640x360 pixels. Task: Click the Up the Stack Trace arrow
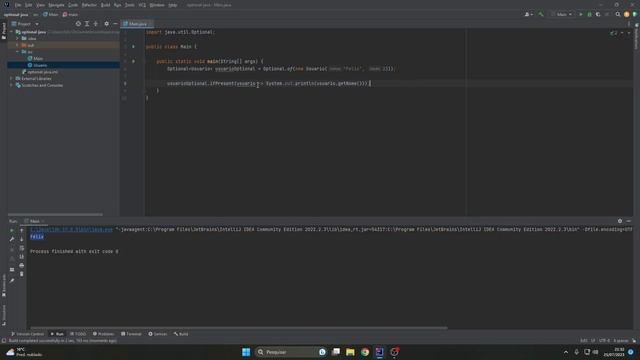click(22, 230)
